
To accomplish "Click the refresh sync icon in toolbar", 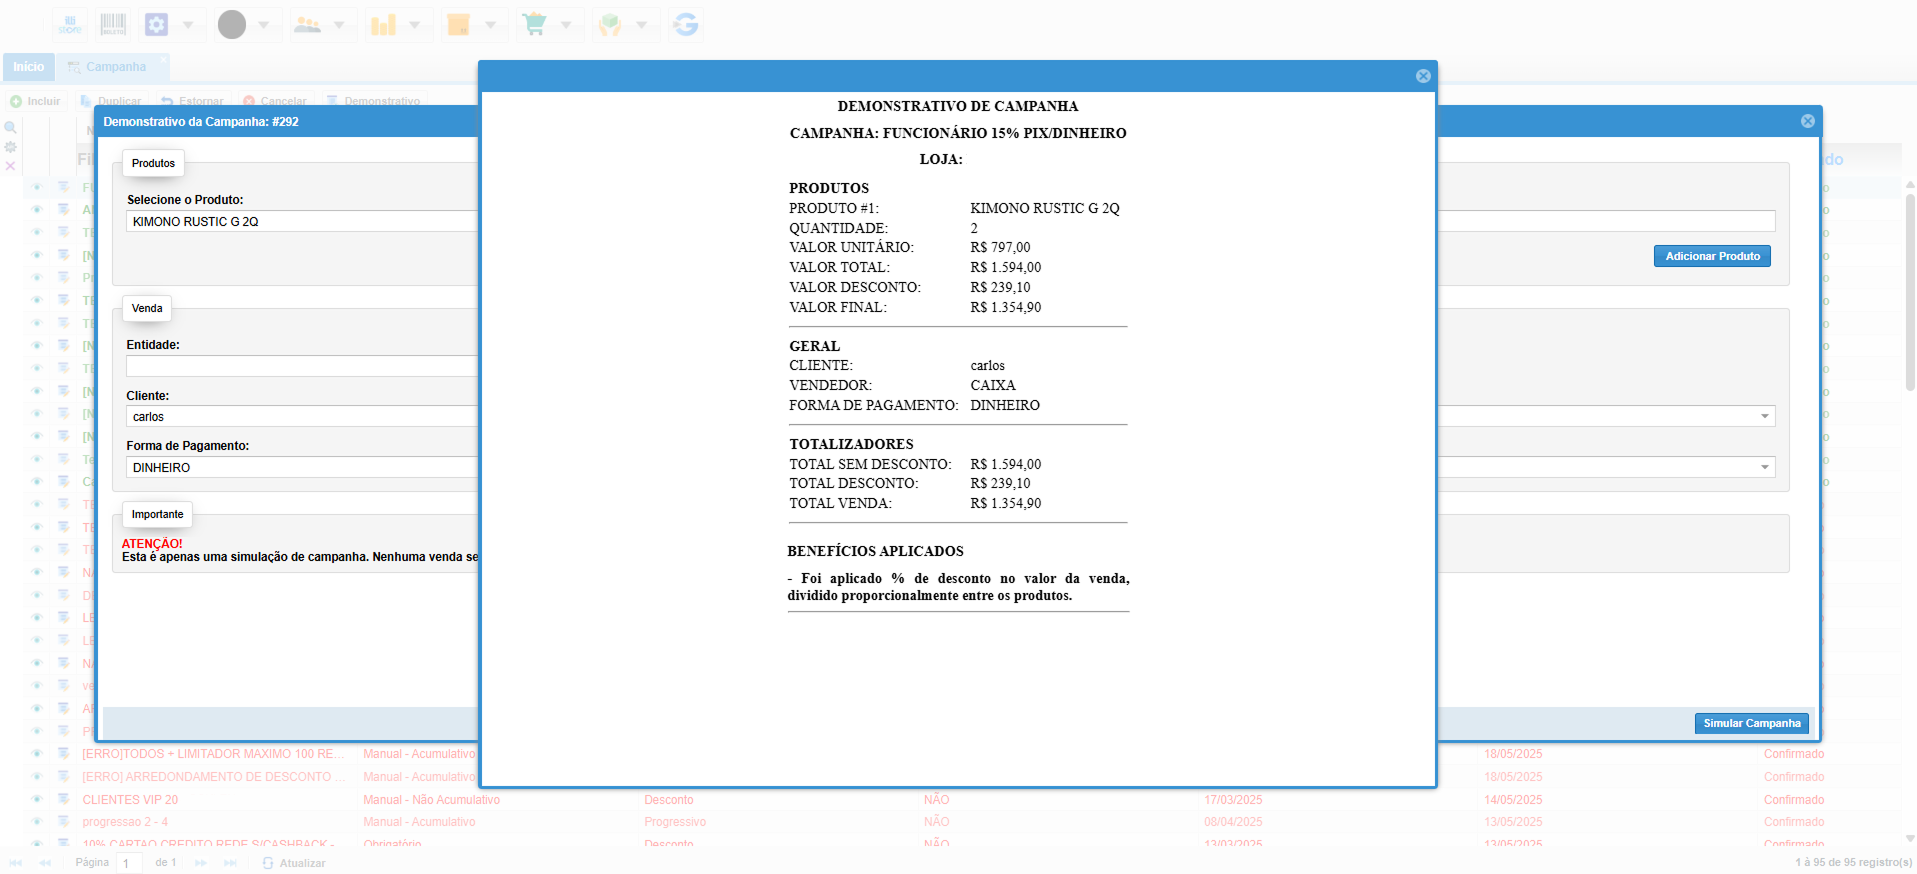I will (686, 25).
